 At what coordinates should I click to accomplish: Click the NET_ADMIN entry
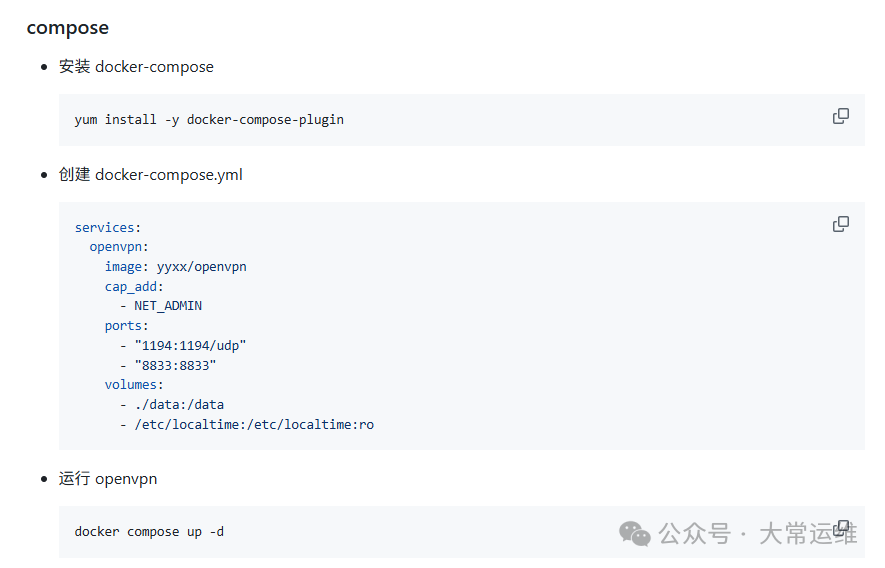tap(168, 305)
